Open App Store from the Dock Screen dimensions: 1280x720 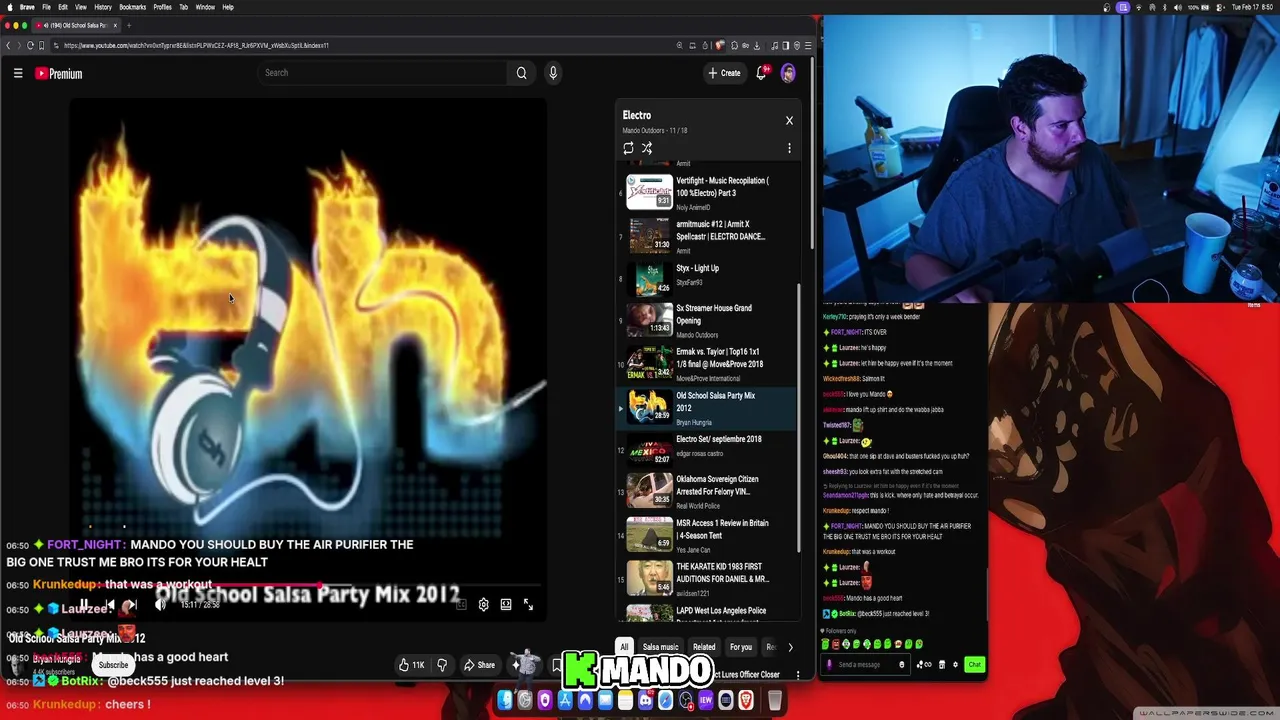[x=565, y=701]
